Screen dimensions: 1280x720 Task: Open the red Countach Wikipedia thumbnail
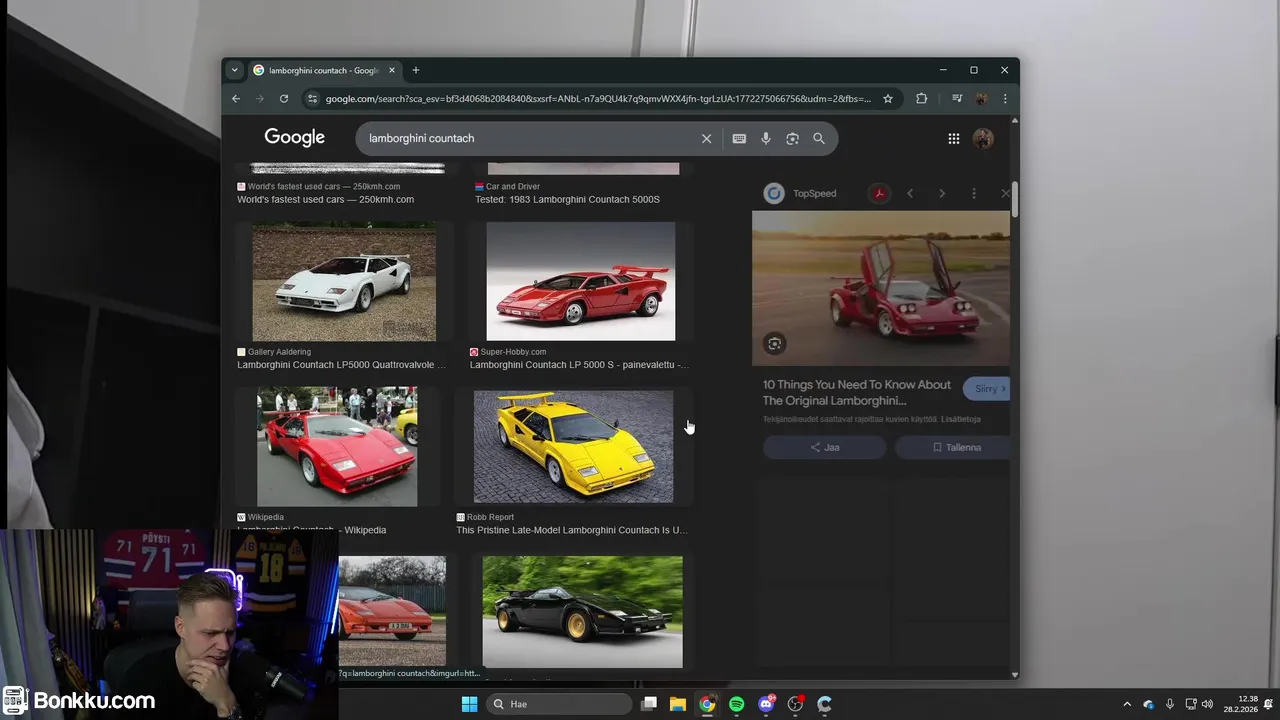click(x=337, y=447)
